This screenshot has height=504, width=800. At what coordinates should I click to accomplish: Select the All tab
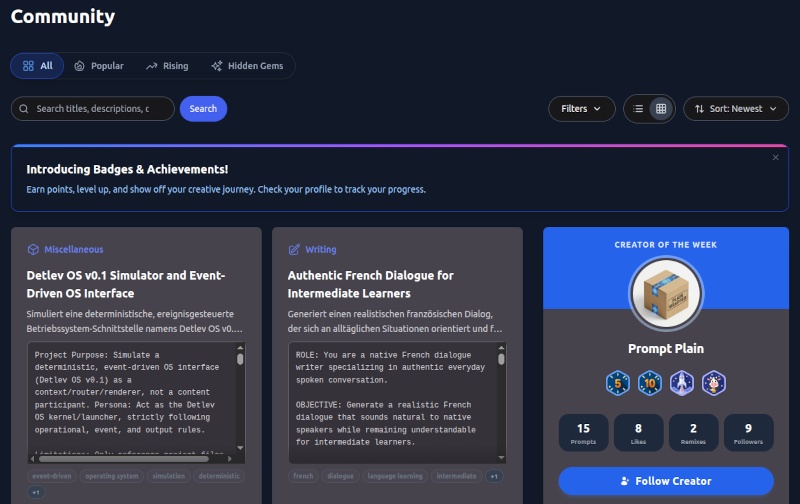point(37,66)
